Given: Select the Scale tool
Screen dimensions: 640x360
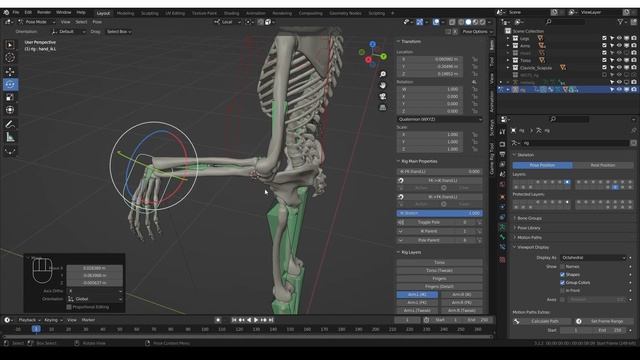Looking at the screenshot, I should (x=10, y=97).
